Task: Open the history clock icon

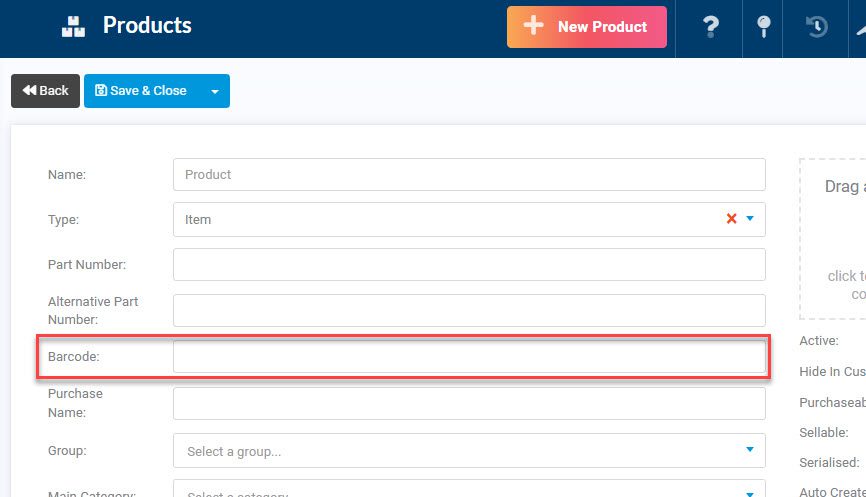Action: [816, 26]
